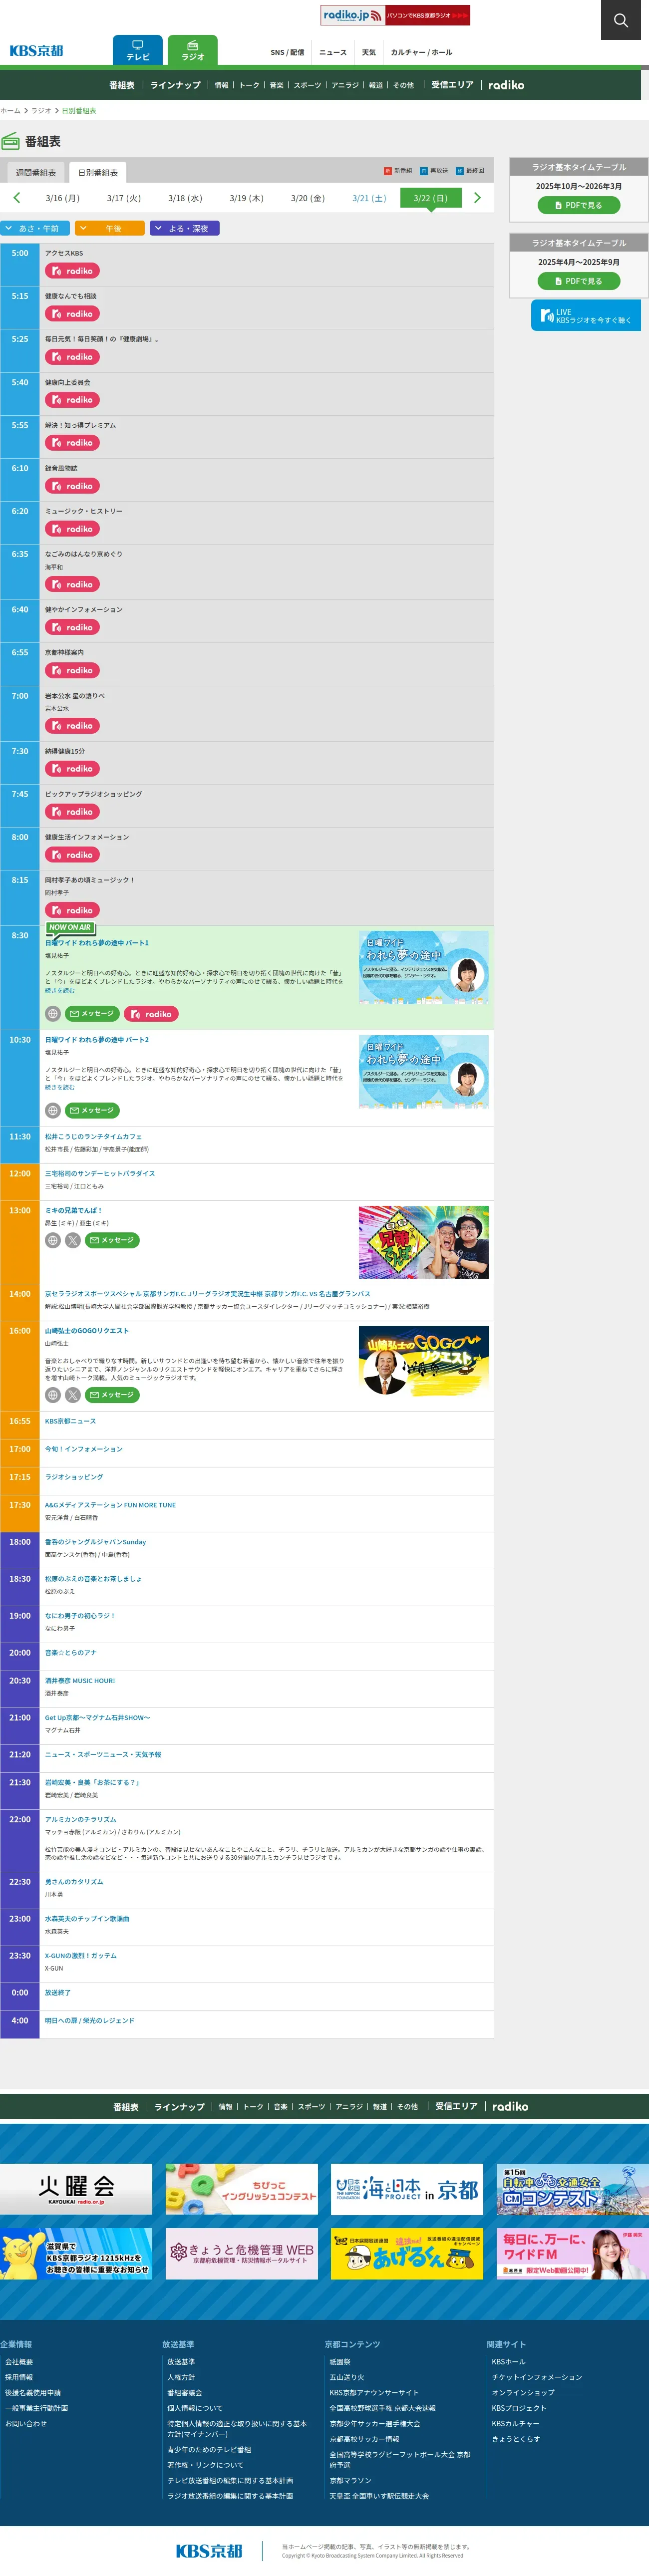Click radiko button for 健康なんでも相談
This screenshot has height=2576, width=649.
(x=72, y=314)
